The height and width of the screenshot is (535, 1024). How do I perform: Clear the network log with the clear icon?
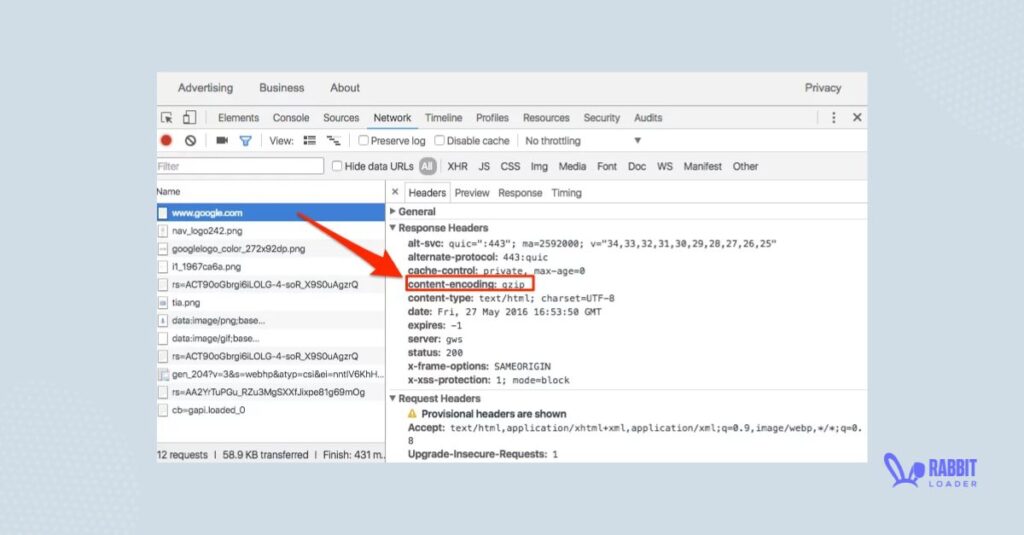pos(190,140)
